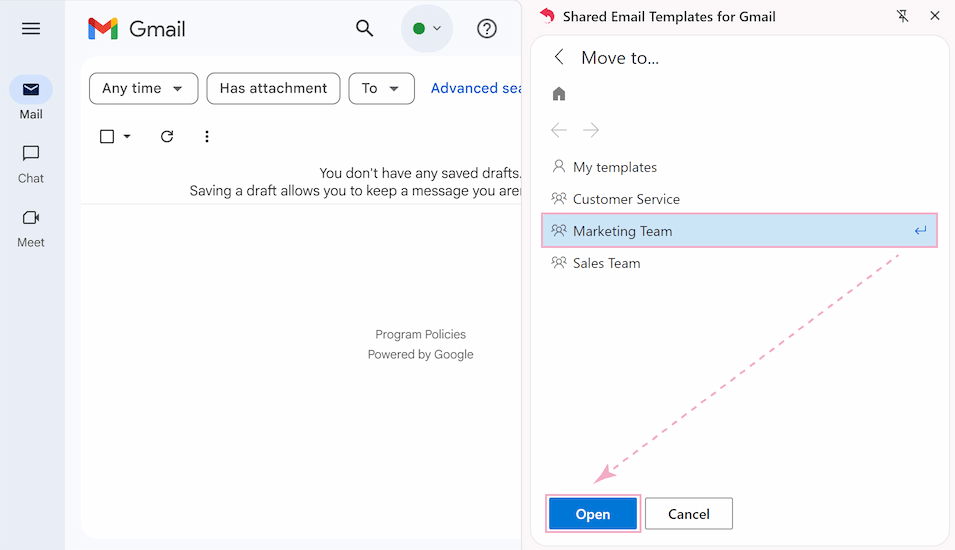Open the Program Policies link
This screenshot has width=955, height=550.
420,334
